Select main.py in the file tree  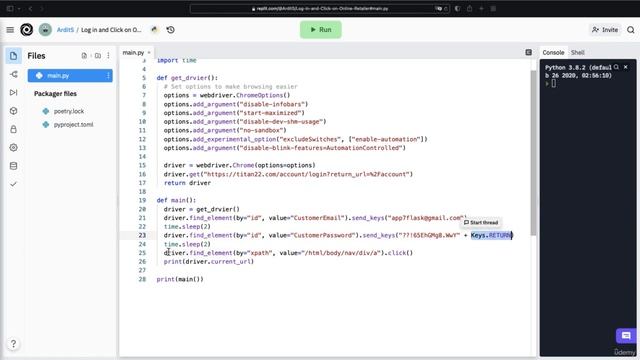coord(70,76)
